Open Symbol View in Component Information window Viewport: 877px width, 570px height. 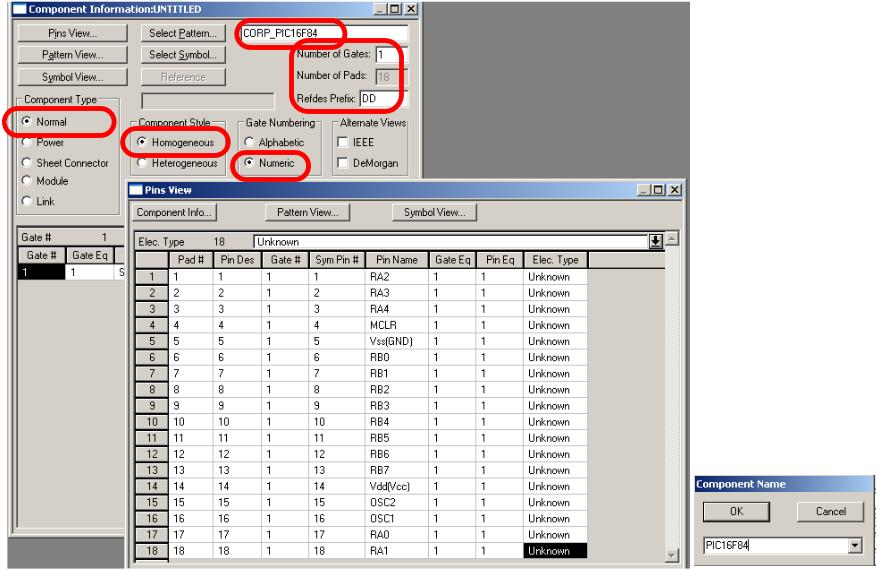(72, 77)
